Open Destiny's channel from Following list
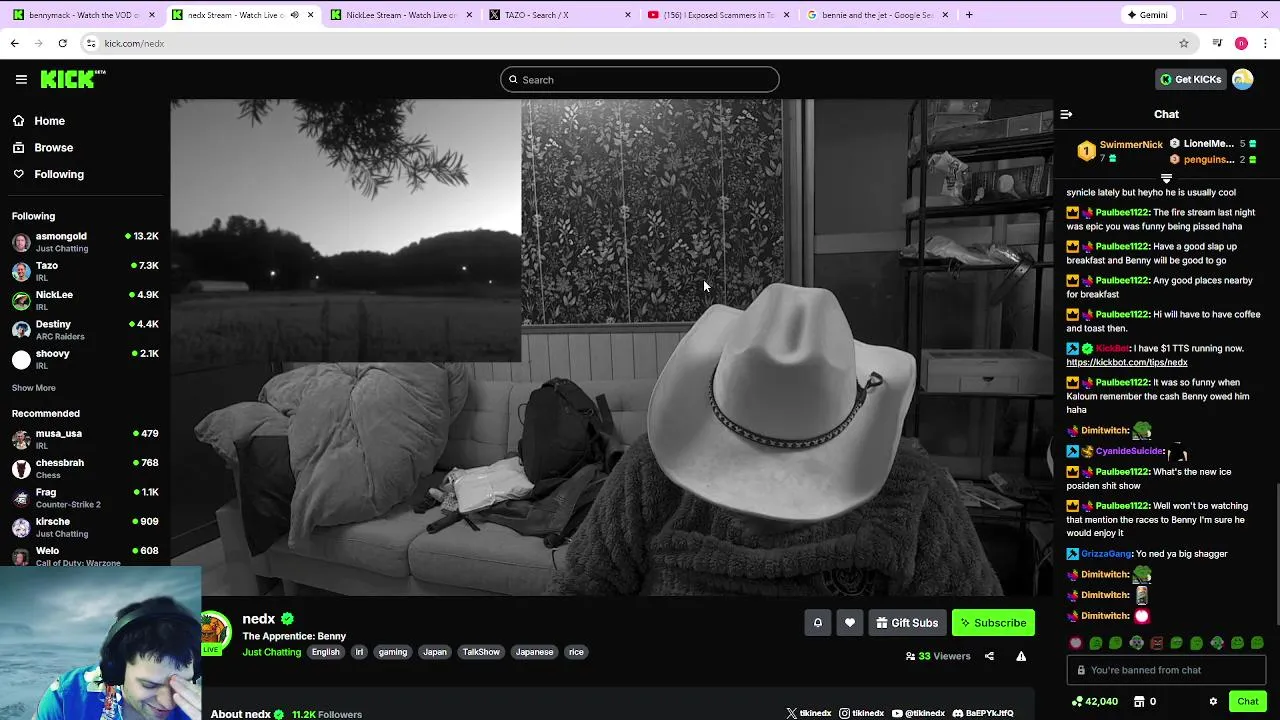1280x720 pixels. point(85,330)
